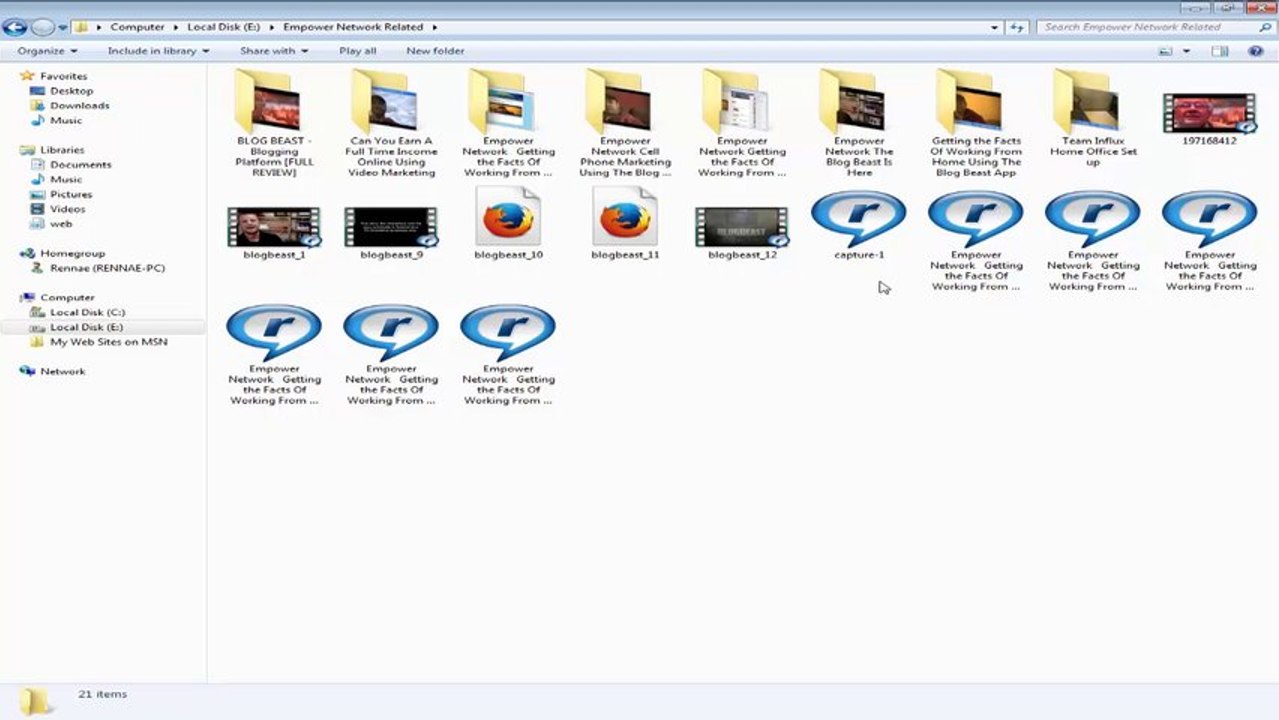
Task: Select Libraries in the navigation pane
Action: point(62,150)
